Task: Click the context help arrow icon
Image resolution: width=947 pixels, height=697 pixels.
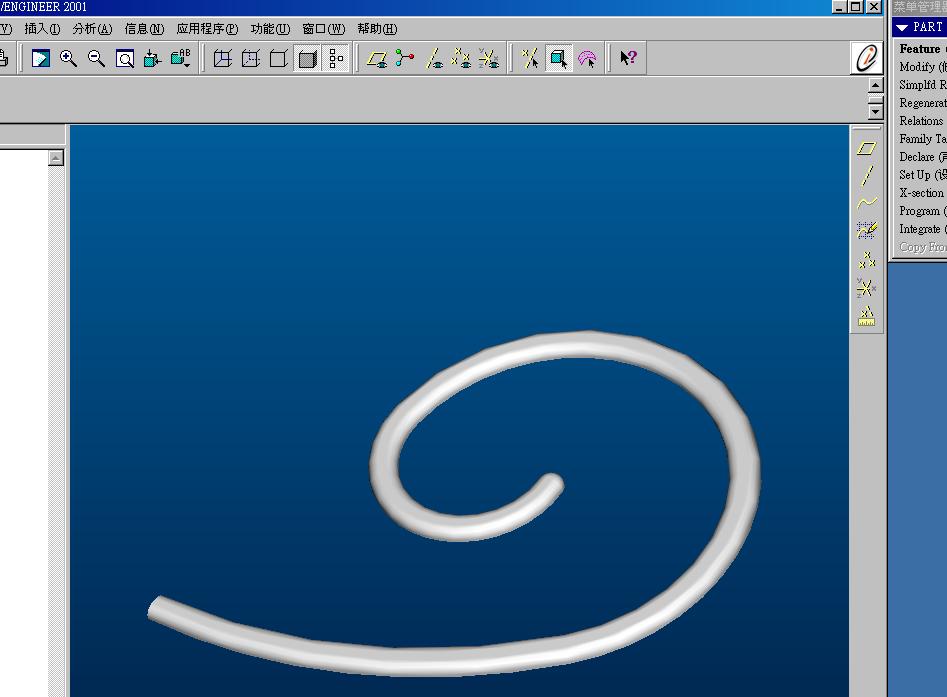Action: (x=628, y=58)
